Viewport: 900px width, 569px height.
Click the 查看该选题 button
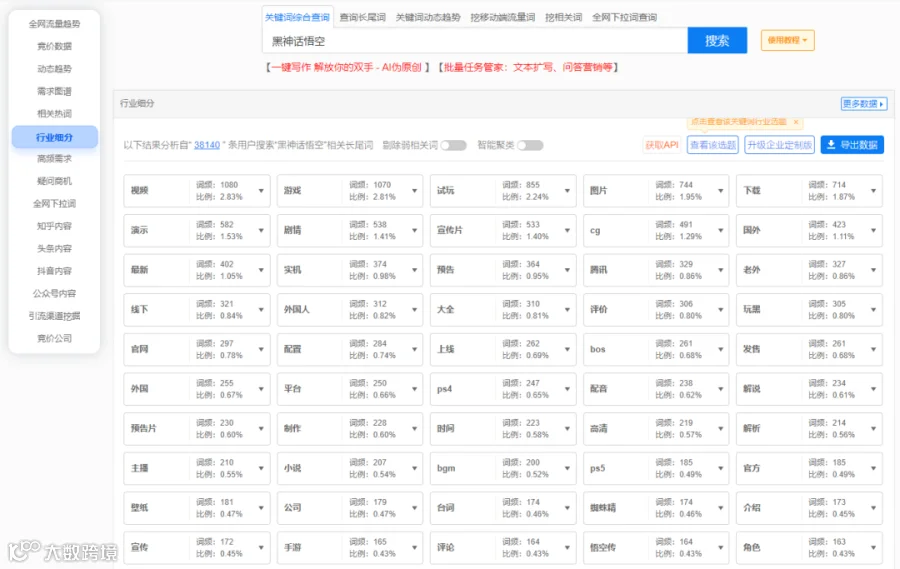pos(712,145)
